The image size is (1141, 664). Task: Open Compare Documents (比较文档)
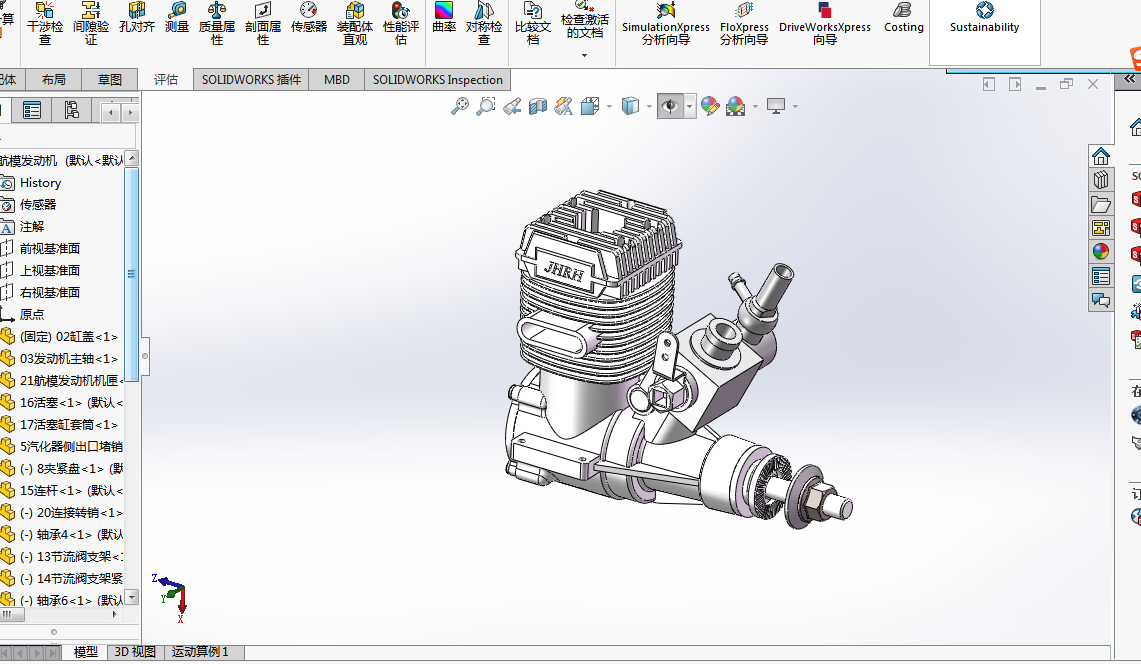coord(533,23)
